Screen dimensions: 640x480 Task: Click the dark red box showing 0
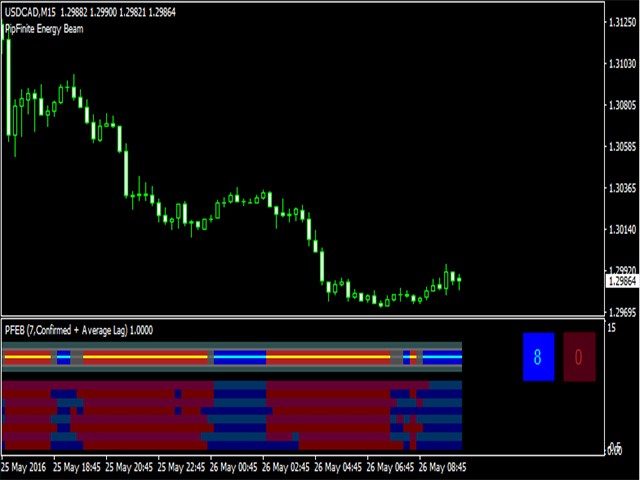click(x=579, y=357)
